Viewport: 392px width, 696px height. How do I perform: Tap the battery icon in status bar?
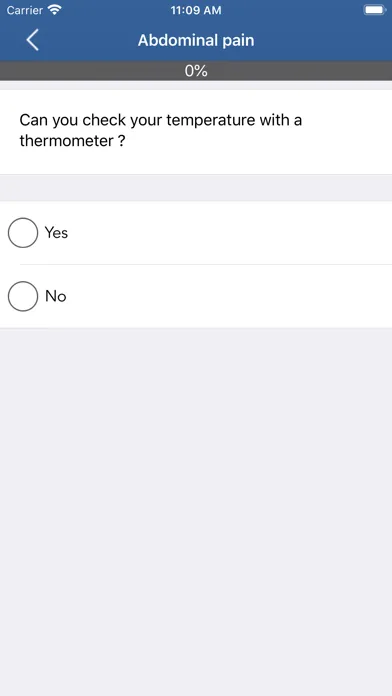click(374, 10)
